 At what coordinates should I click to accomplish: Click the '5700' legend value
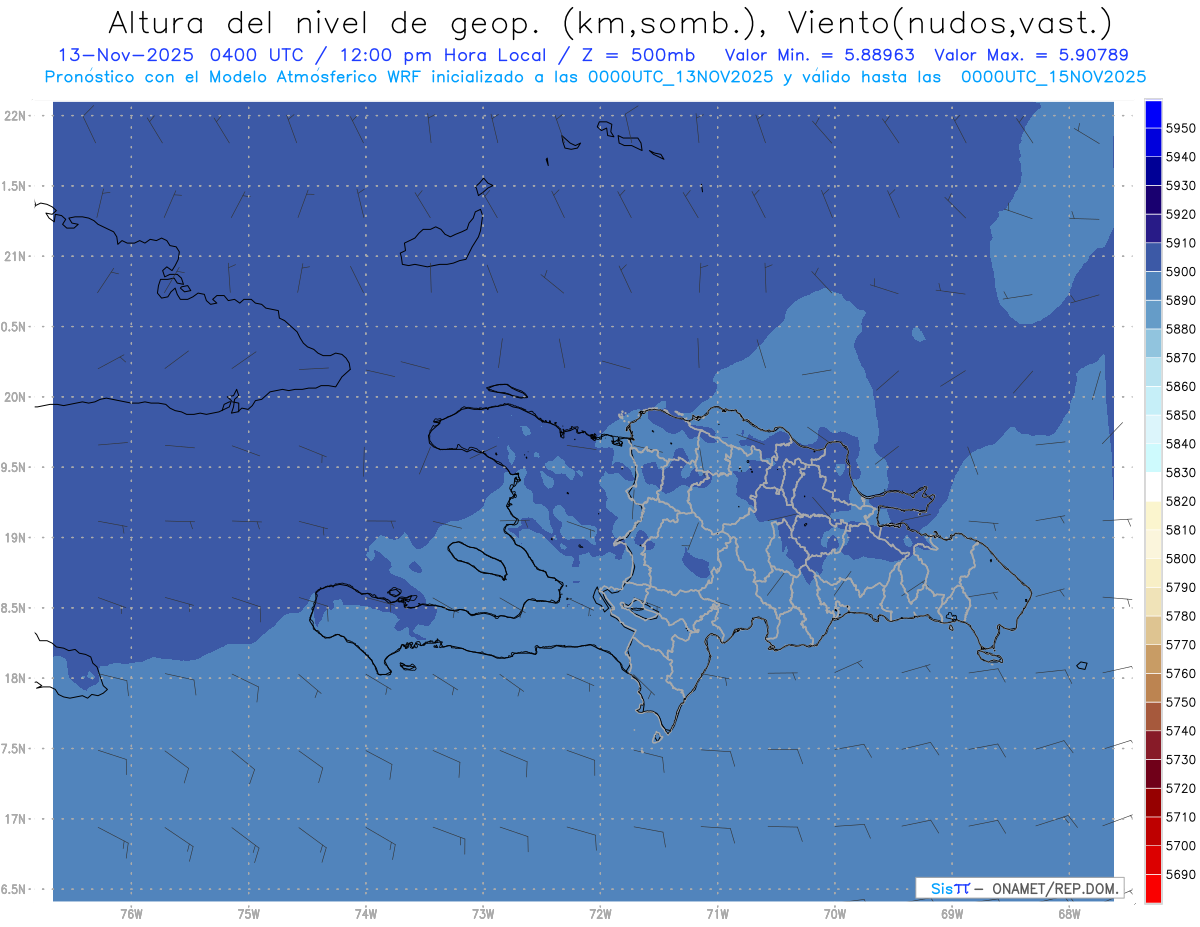(x=1180, y=845)
